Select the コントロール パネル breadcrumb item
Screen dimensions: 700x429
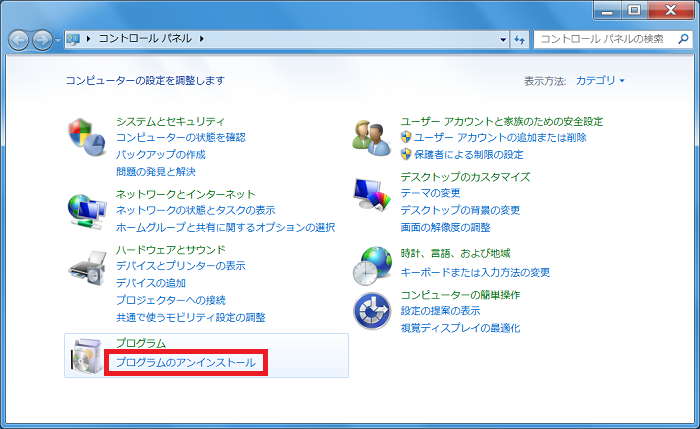[x=145, y=39]
